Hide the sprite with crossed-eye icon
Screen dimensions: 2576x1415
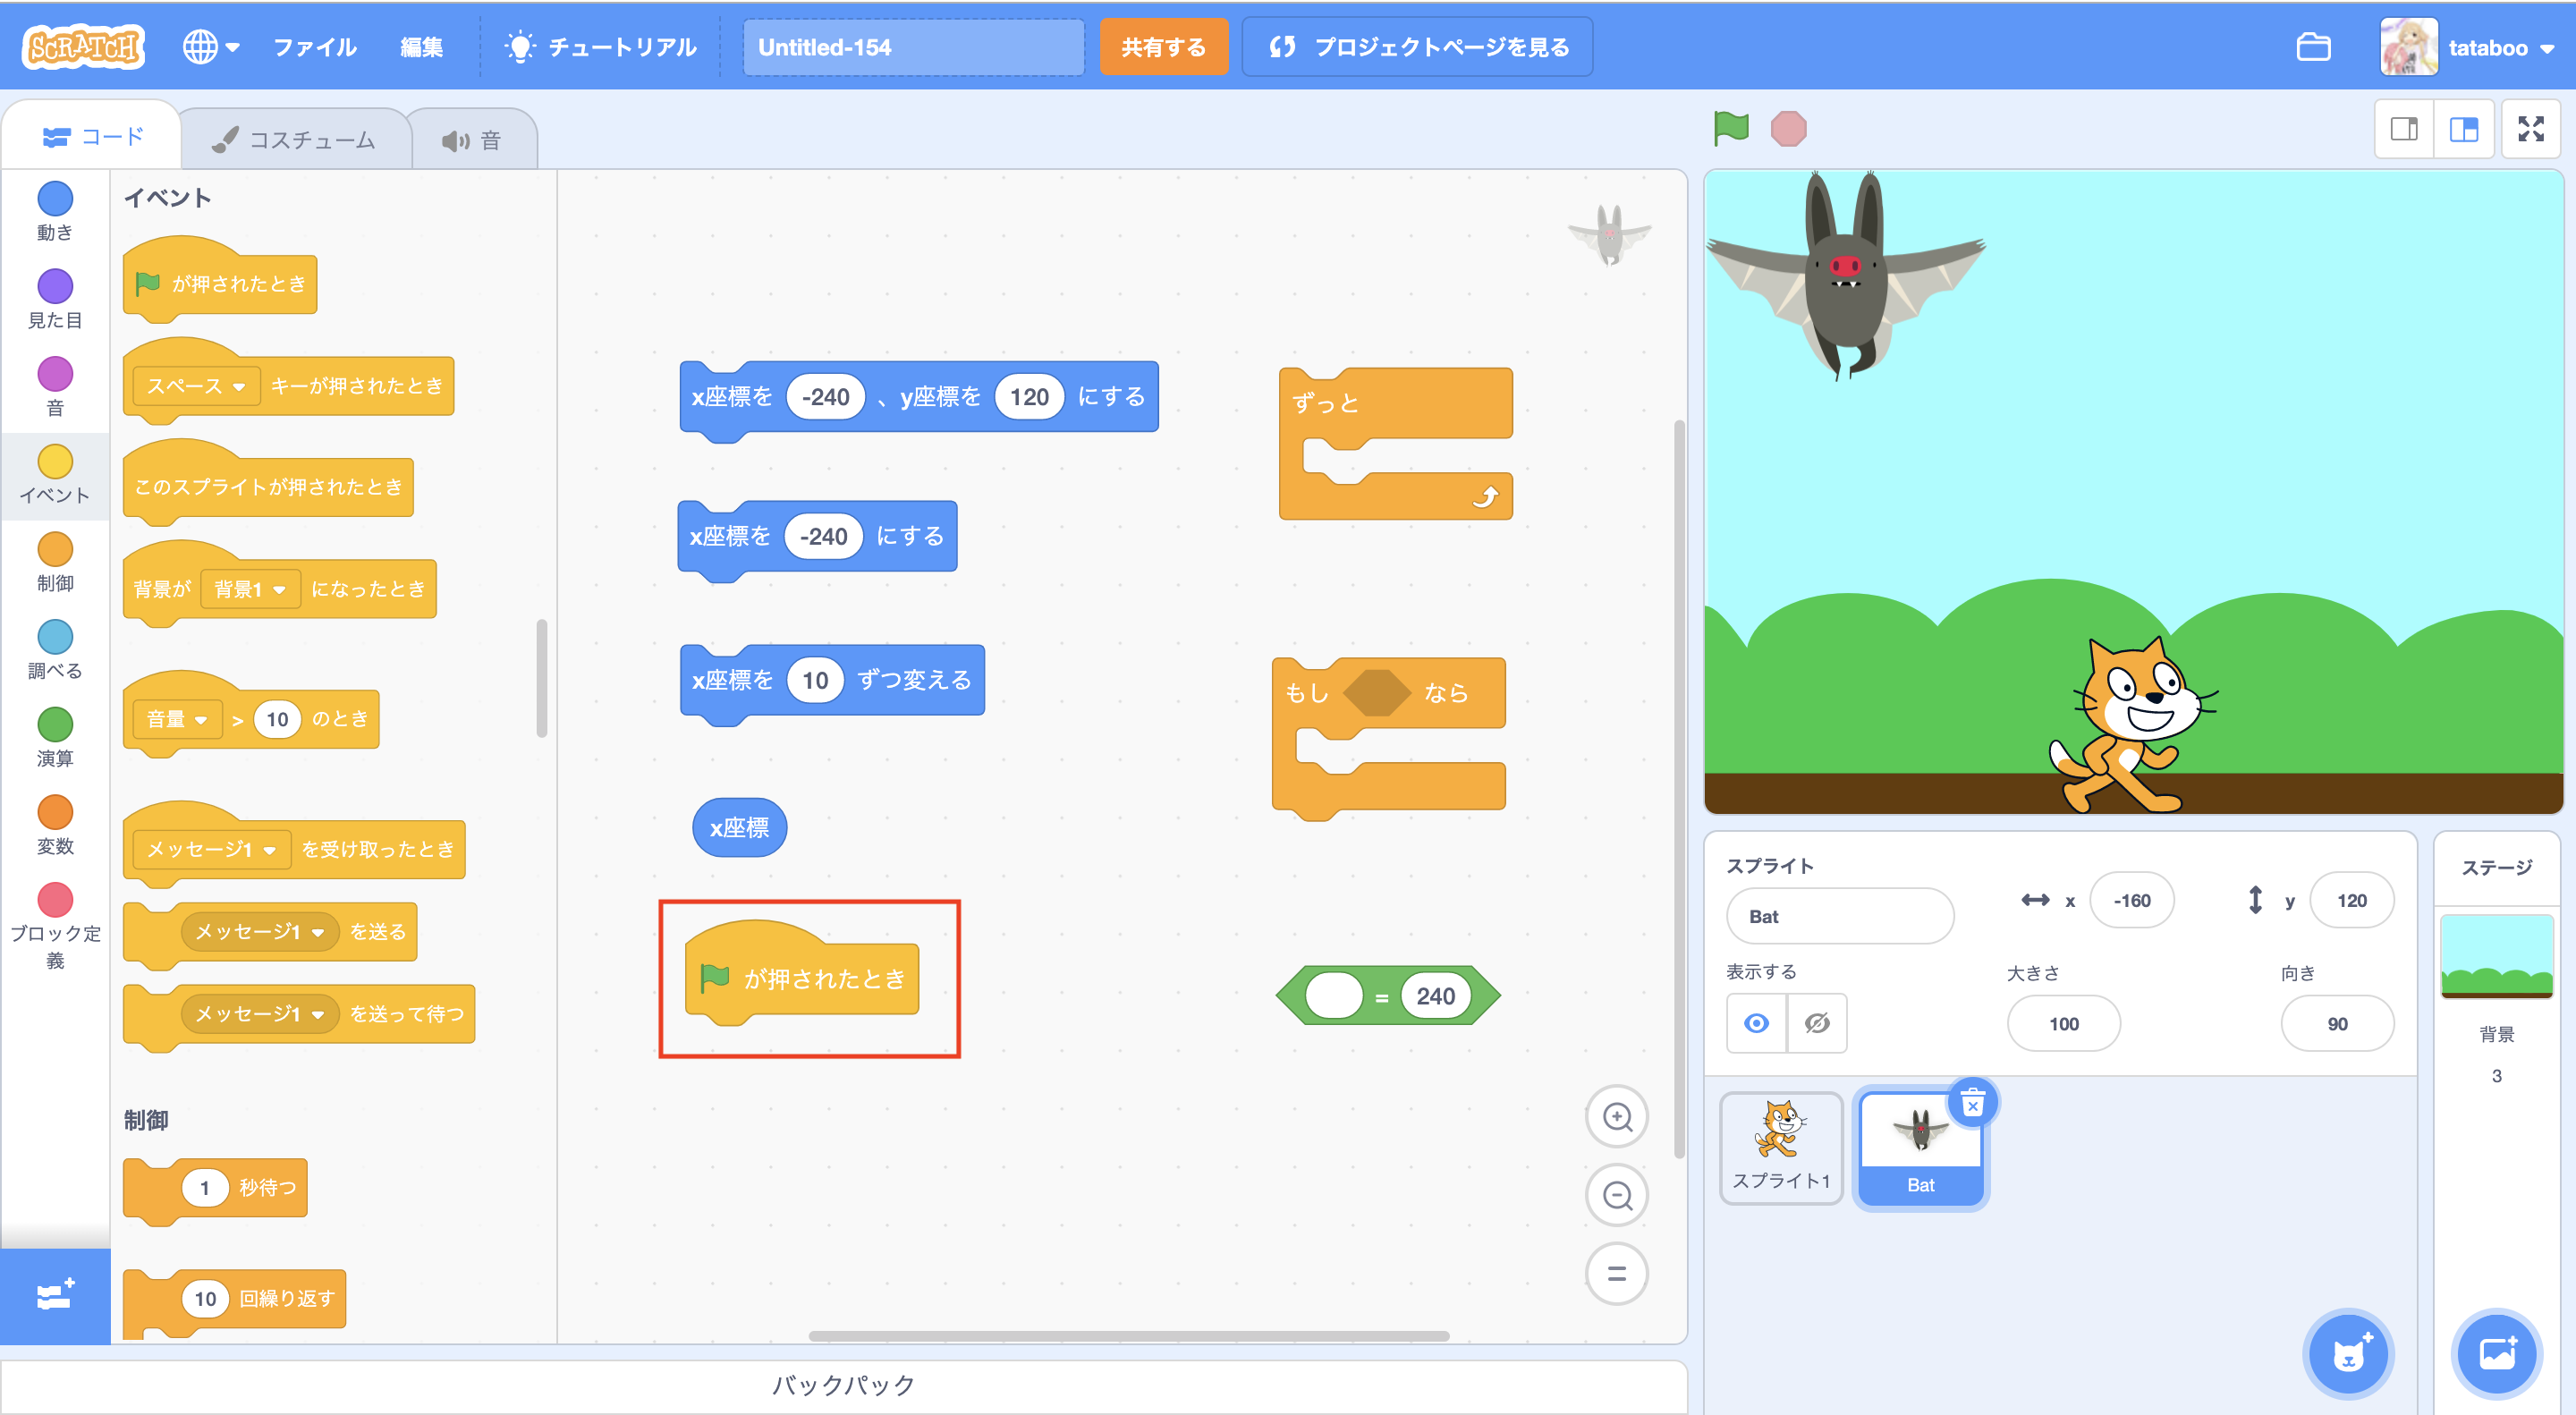pyautogui.click(x=1817, y=1023)
